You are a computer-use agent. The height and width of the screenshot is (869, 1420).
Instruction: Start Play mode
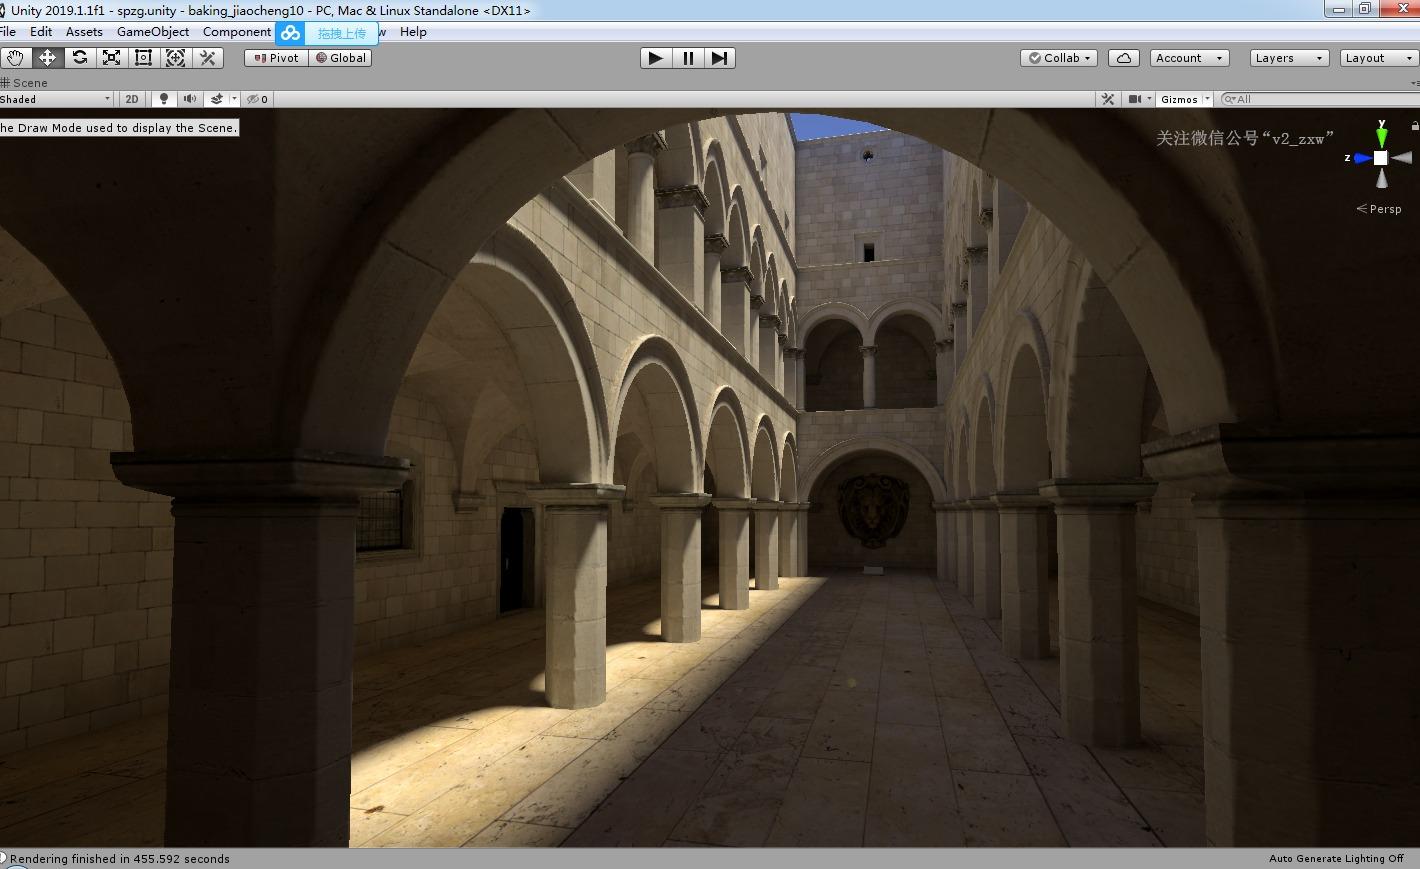click(655, 58)
